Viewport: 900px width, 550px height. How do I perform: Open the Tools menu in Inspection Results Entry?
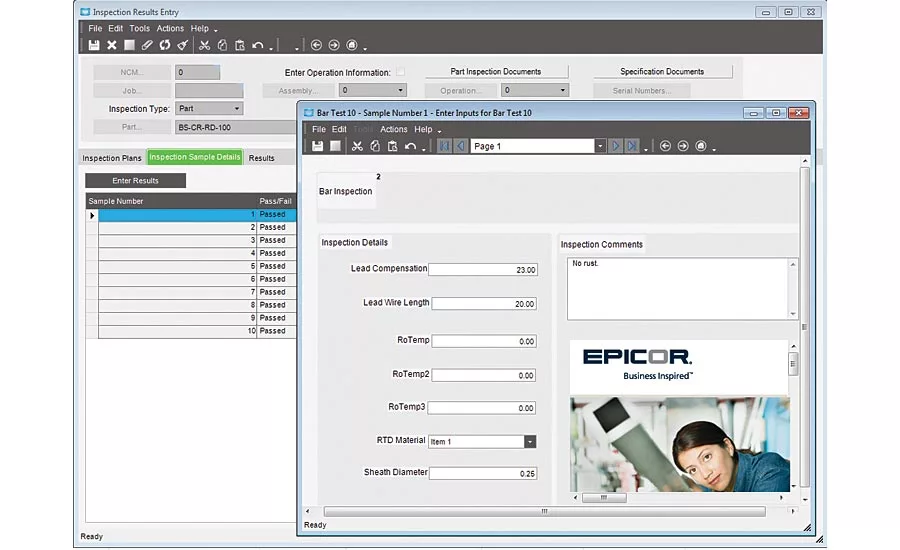coord(139,28)
